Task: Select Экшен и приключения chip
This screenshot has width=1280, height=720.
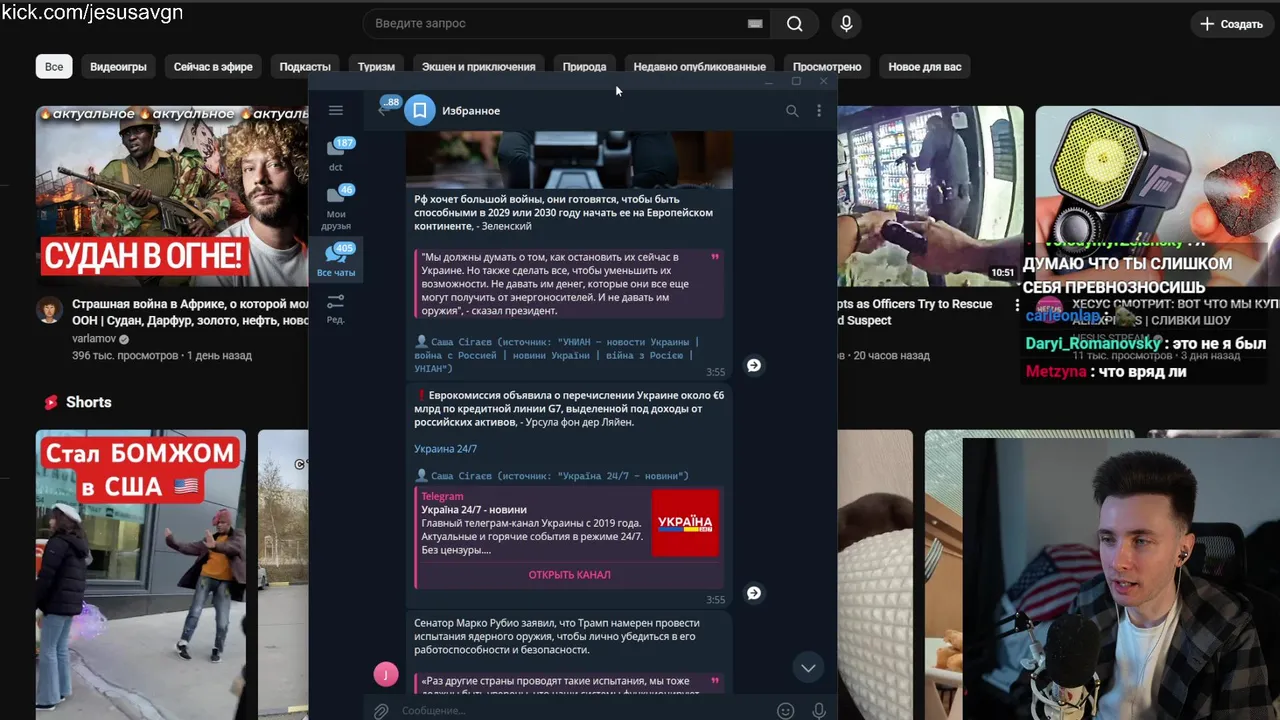Action: pyautogui.click(x=478, y=66)
